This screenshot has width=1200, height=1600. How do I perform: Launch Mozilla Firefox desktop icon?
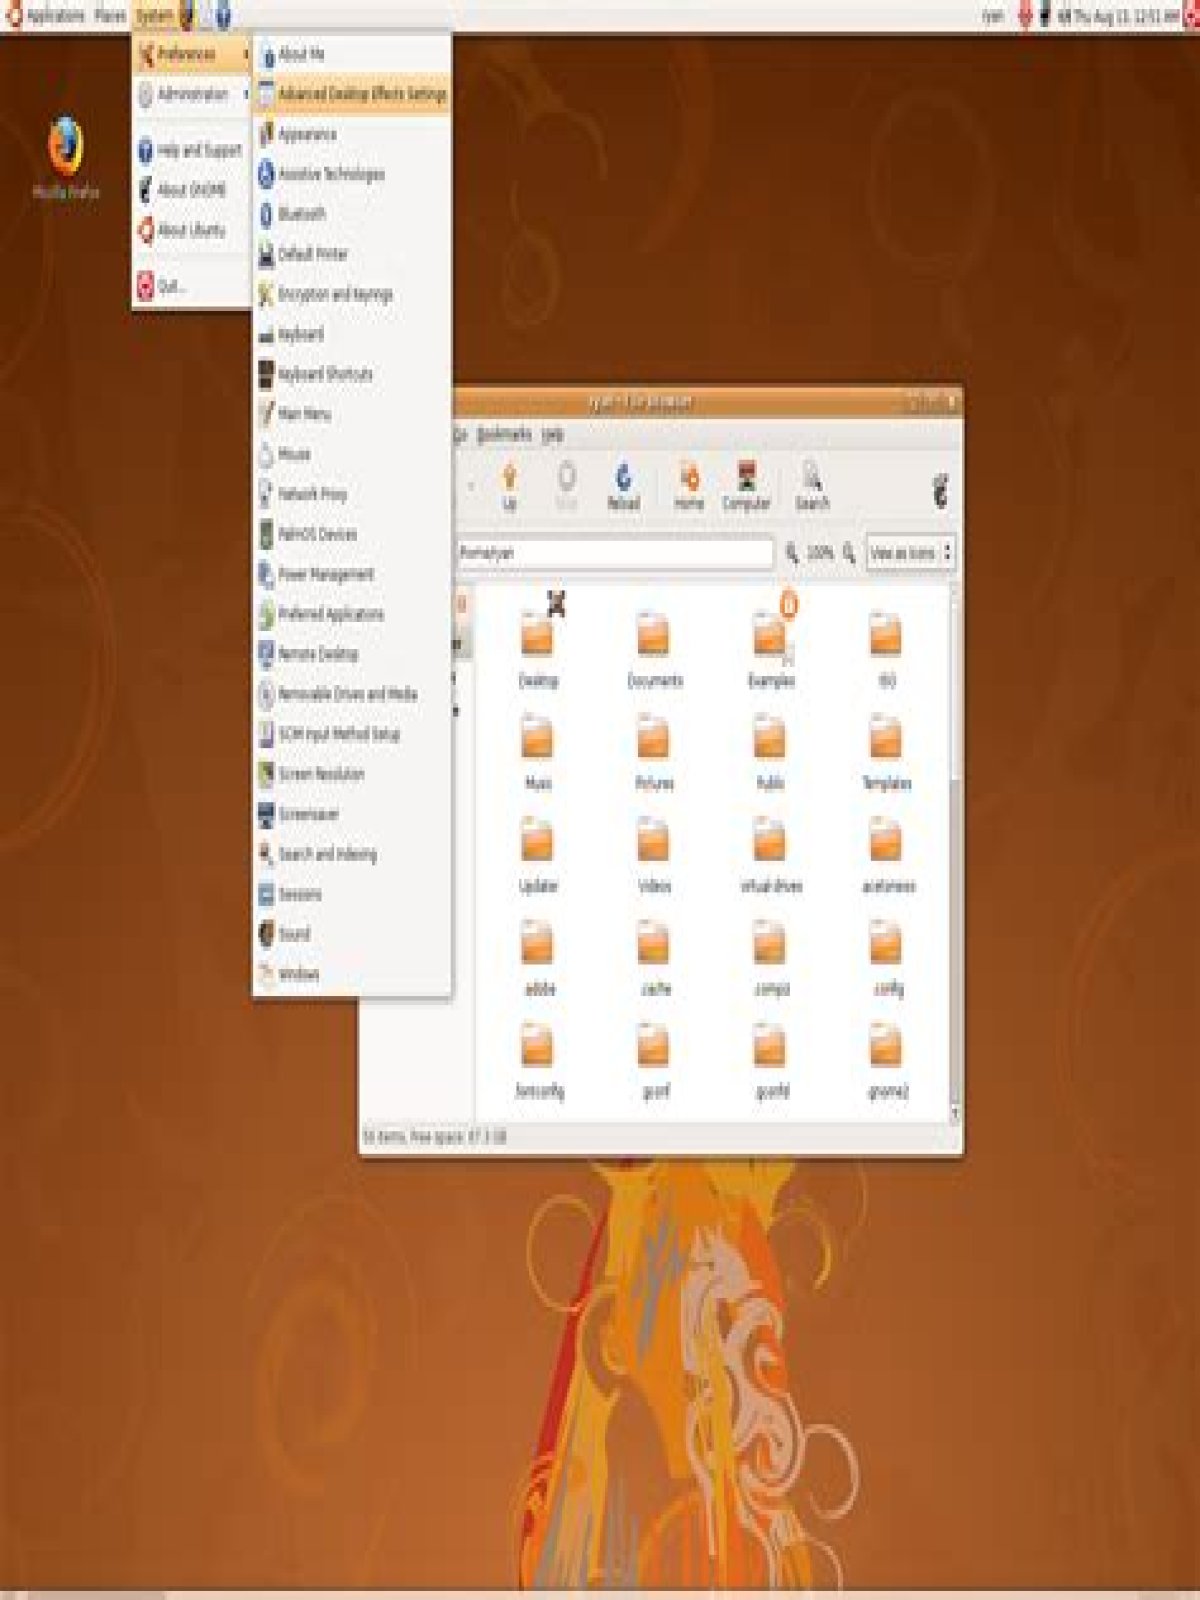[66, 158]
